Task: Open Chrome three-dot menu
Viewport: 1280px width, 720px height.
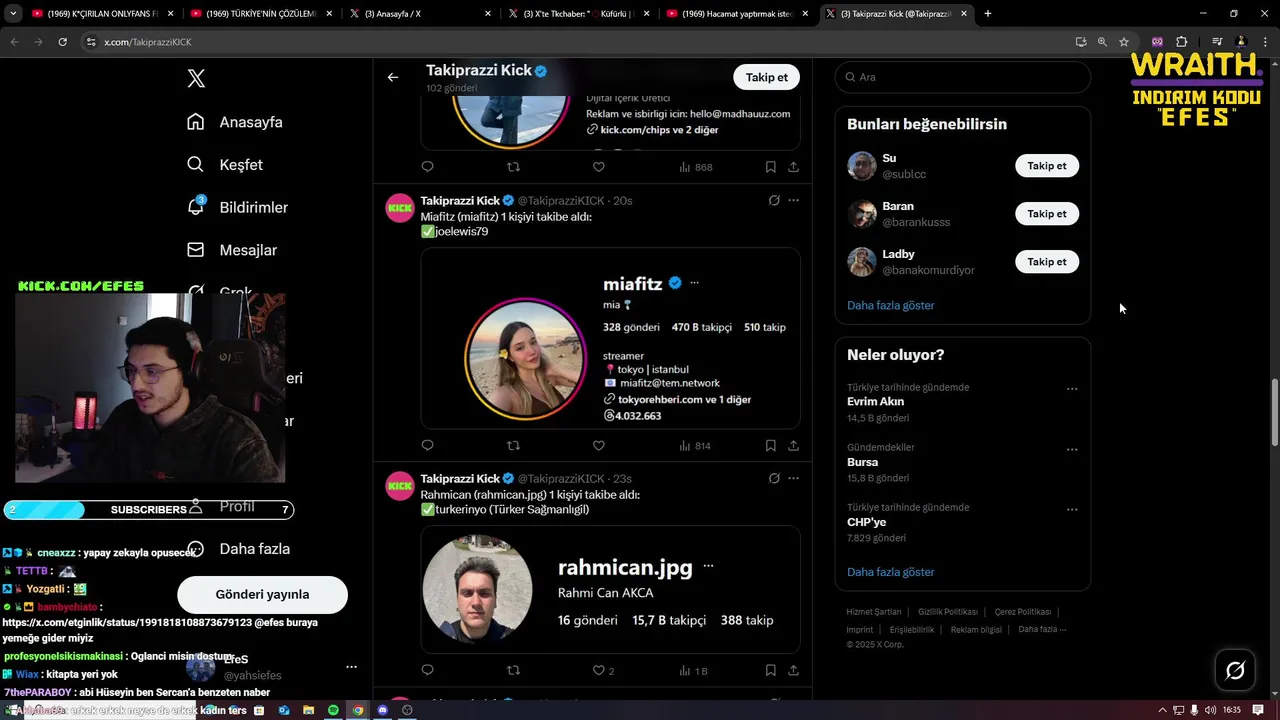Action: pos(1266,42)
